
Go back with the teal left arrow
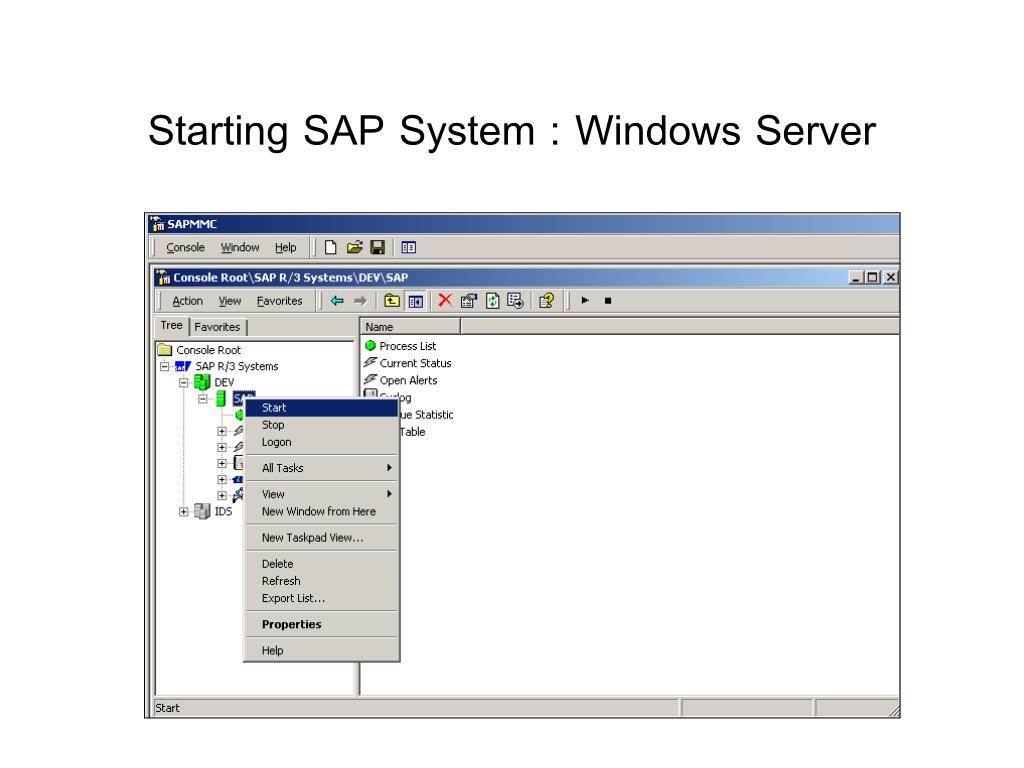pyautogui.click(x=337, y=301)
